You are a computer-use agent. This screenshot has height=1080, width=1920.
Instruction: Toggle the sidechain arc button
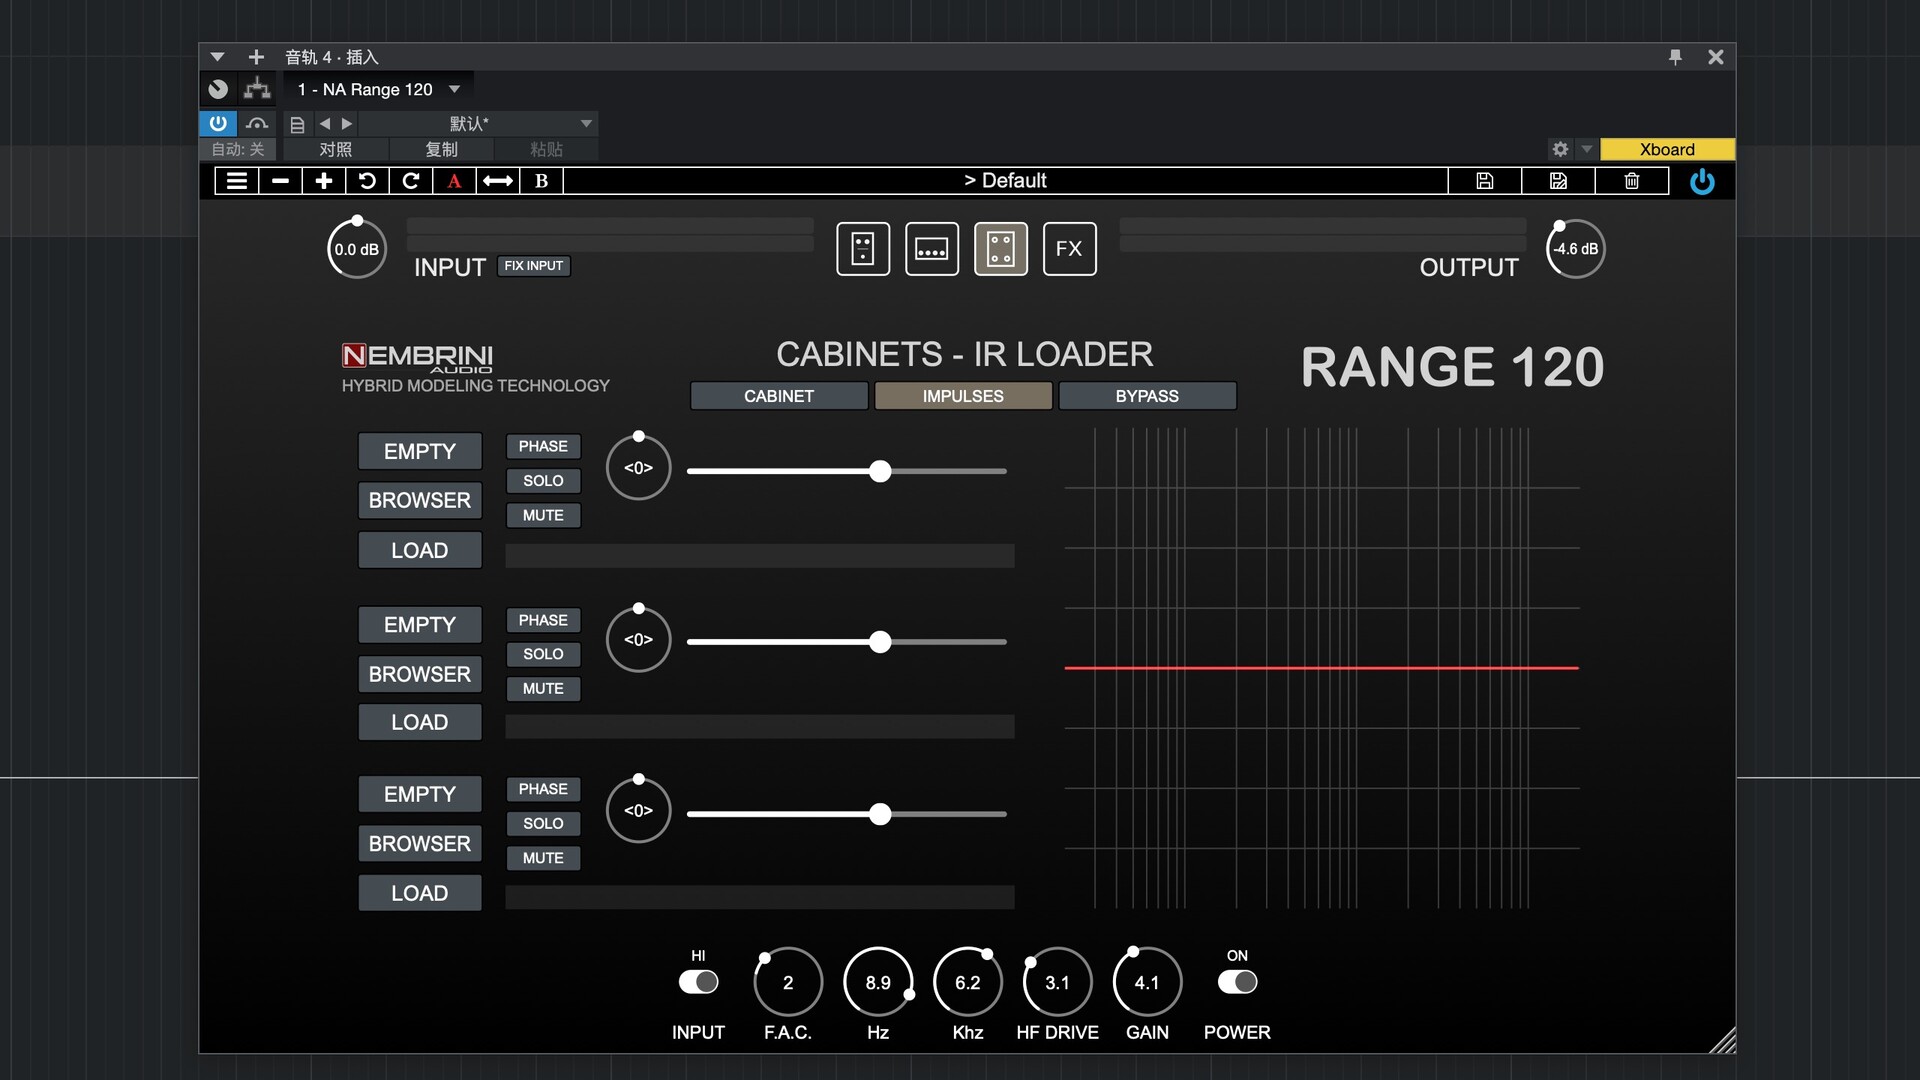(x=257, y=123)
